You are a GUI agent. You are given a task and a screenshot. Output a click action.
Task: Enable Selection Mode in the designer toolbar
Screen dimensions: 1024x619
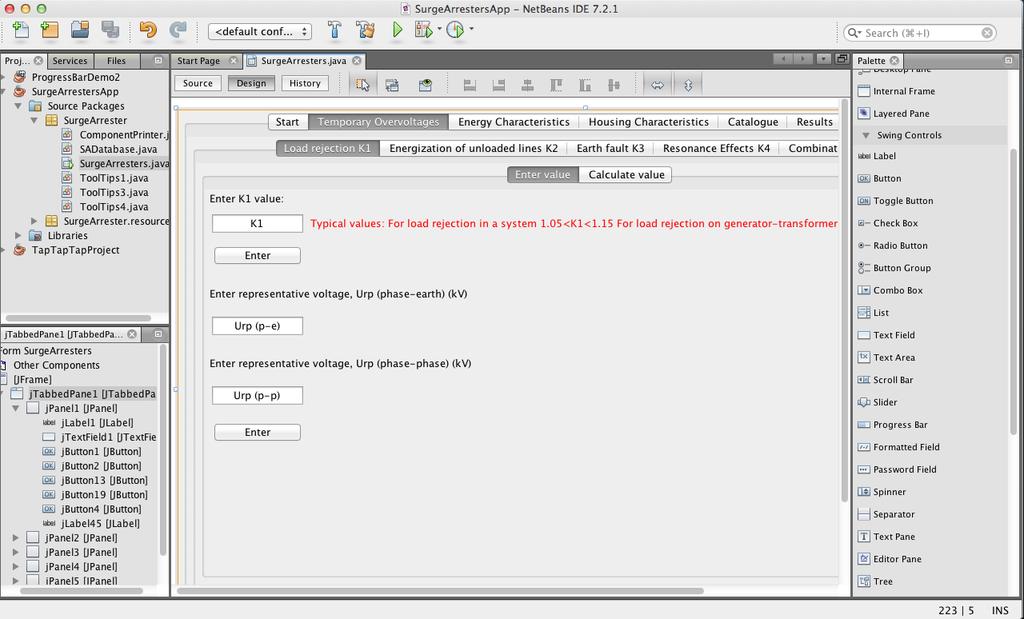362,85
